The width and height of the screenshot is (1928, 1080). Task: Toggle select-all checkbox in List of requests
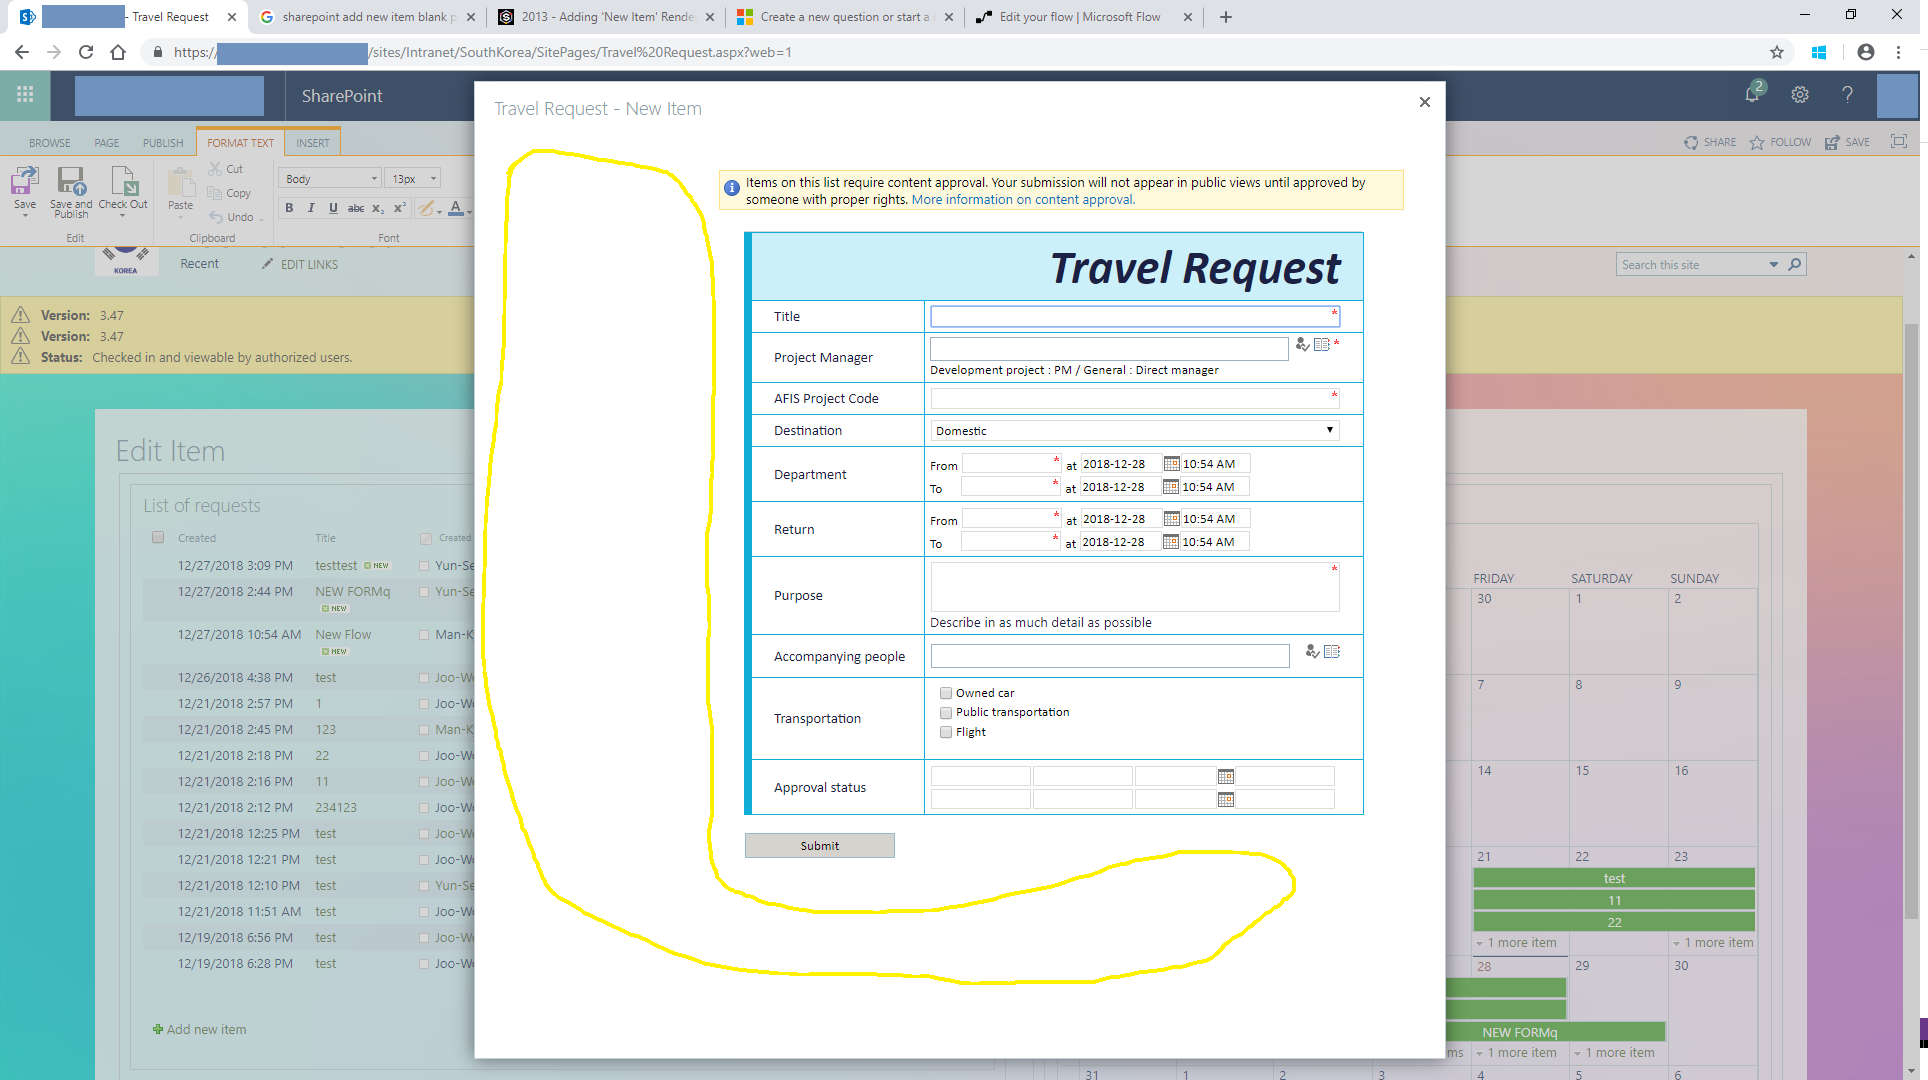pos(158,538)
